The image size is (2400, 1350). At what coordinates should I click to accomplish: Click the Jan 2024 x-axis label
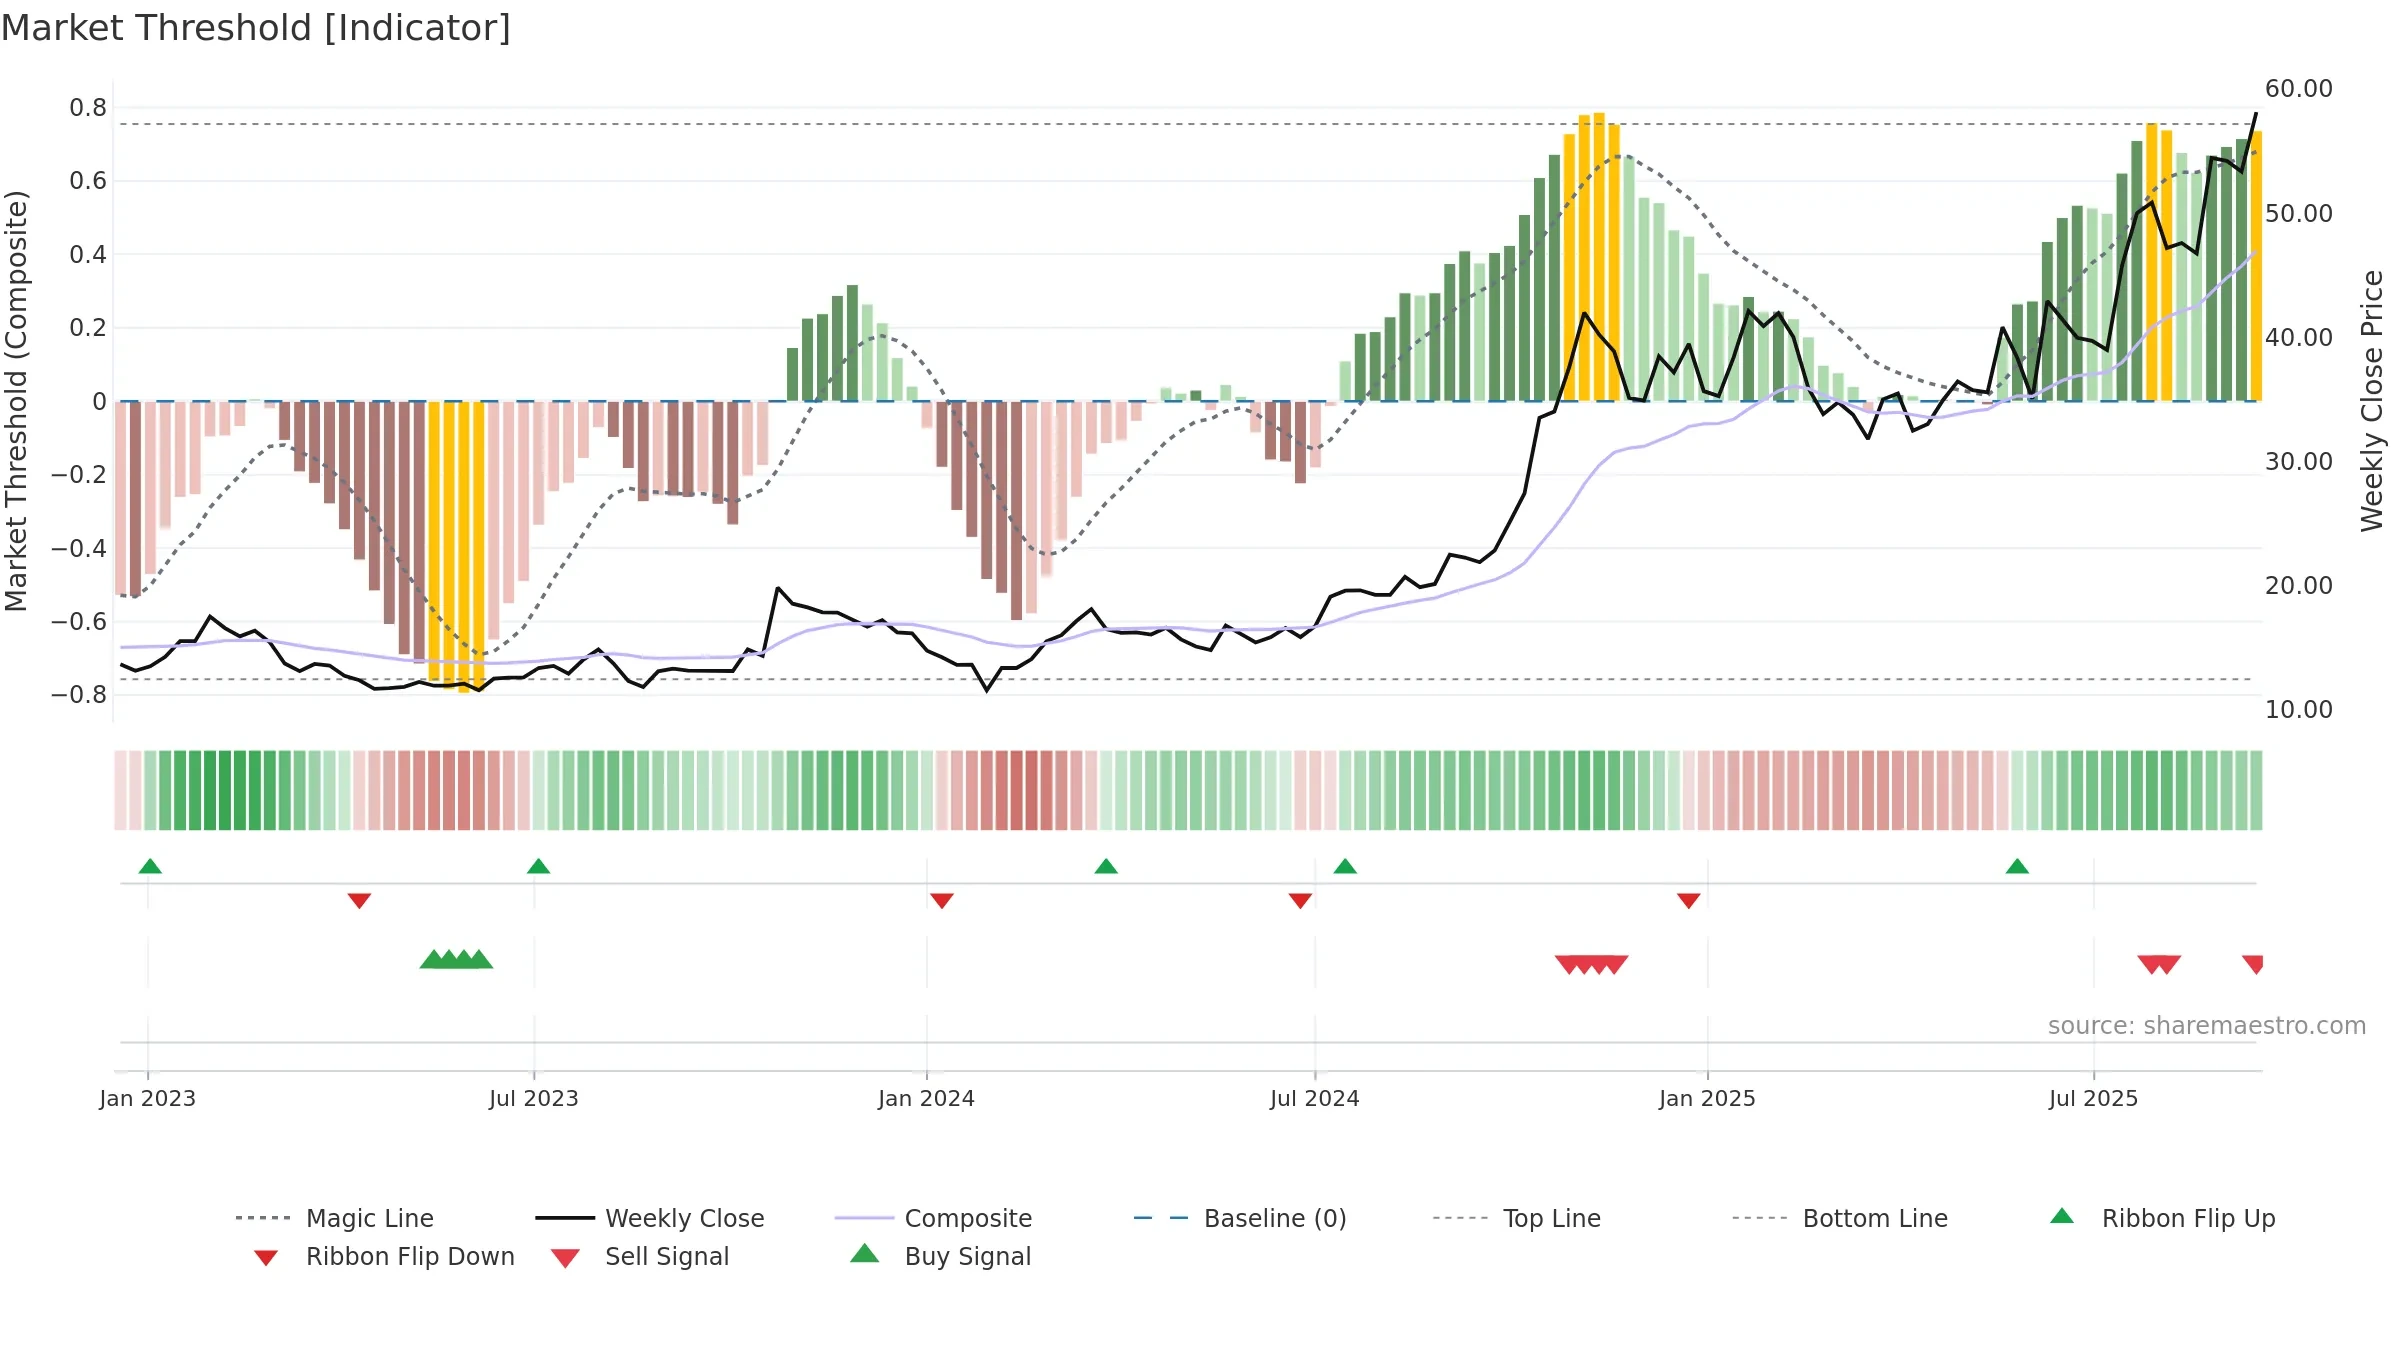point(927,1098)
